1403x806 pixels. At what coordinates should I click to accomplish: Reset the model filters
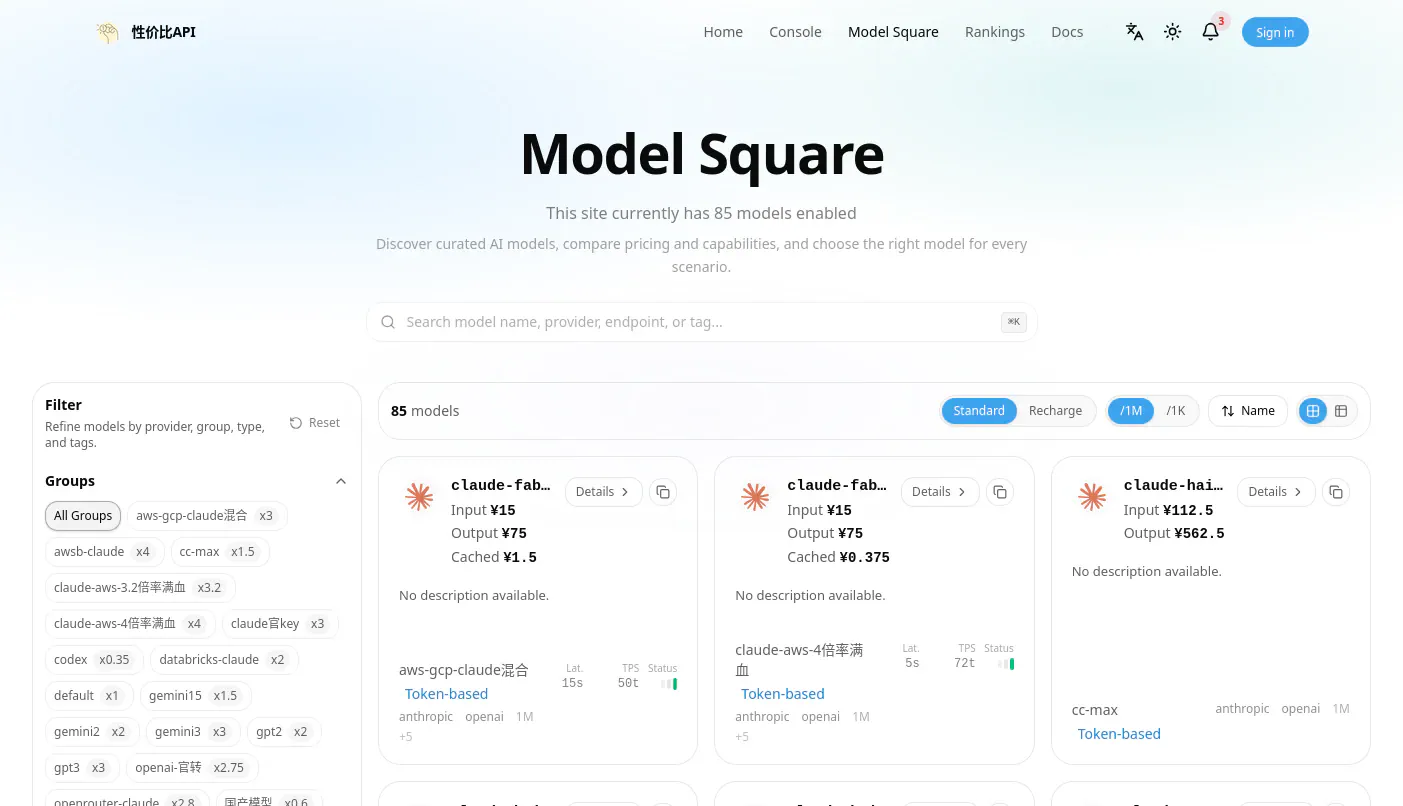315,423
